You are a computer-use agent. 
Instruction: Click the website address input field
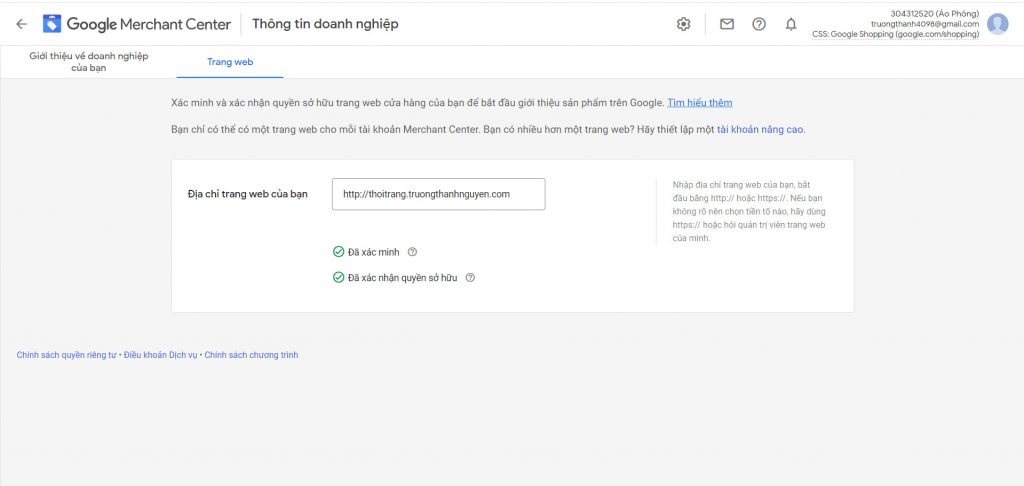[x=438, y=194]
